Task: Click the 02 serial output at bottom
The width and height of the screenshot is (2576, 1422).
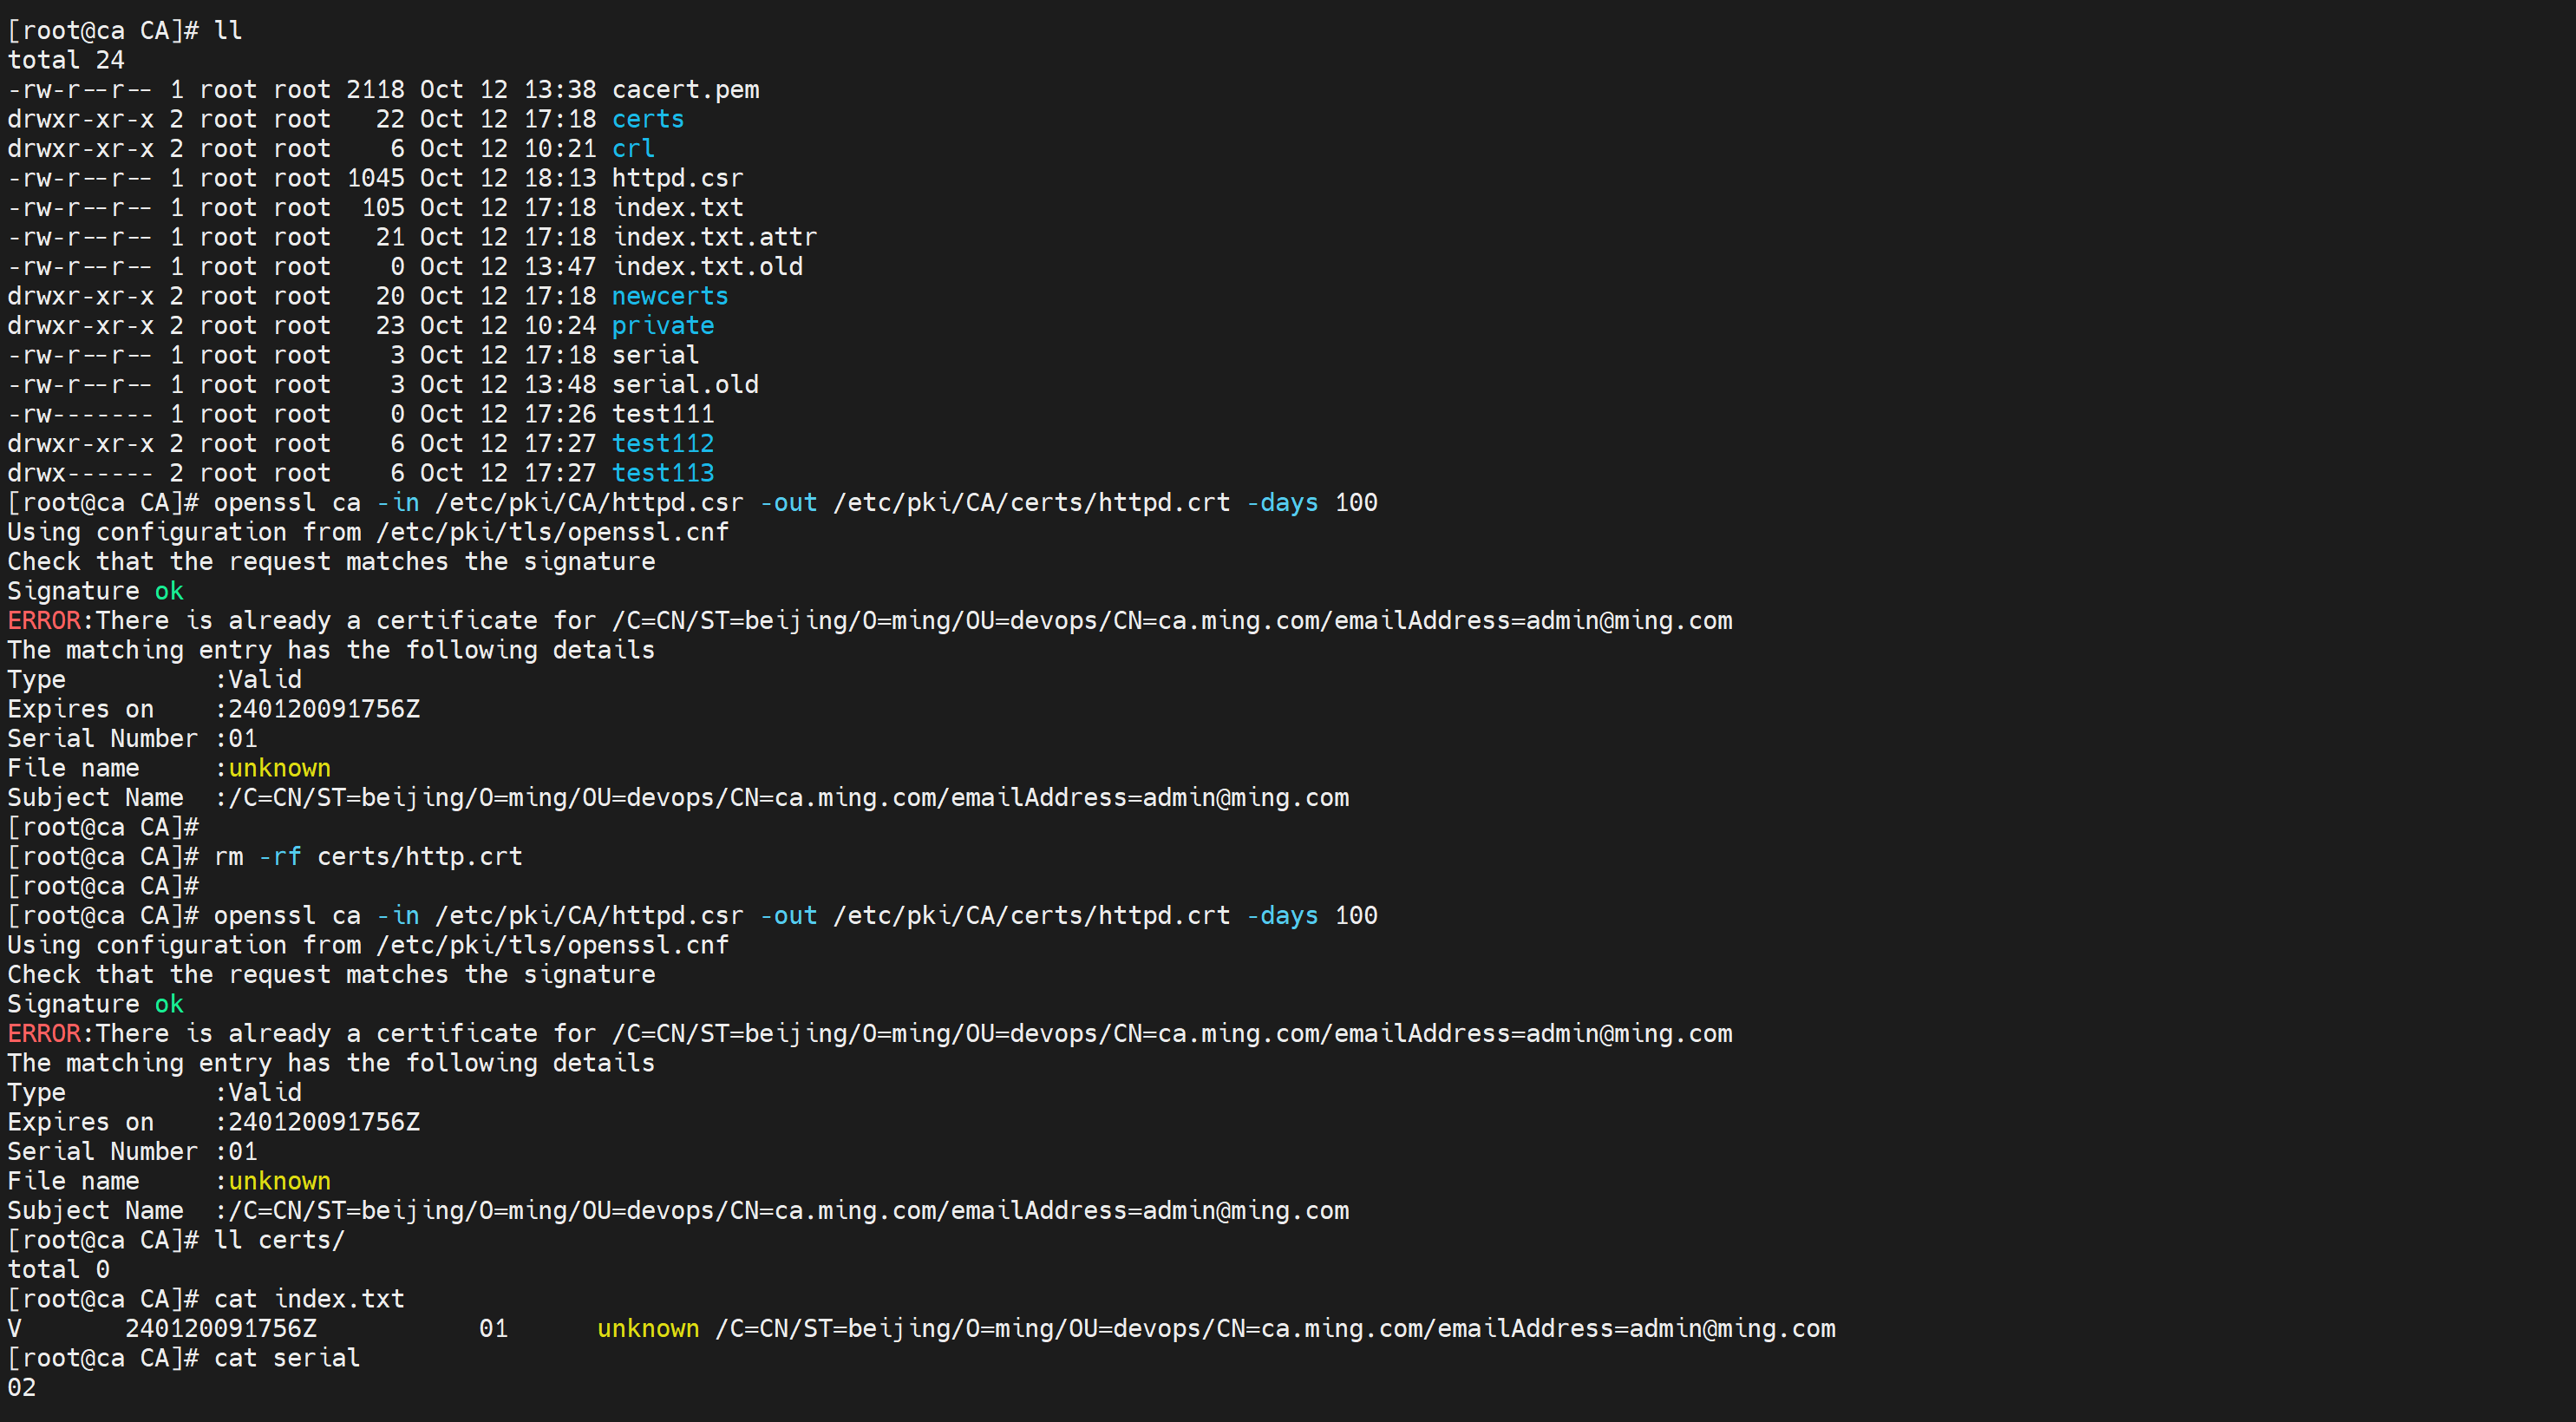Action: click(22, 1388)
